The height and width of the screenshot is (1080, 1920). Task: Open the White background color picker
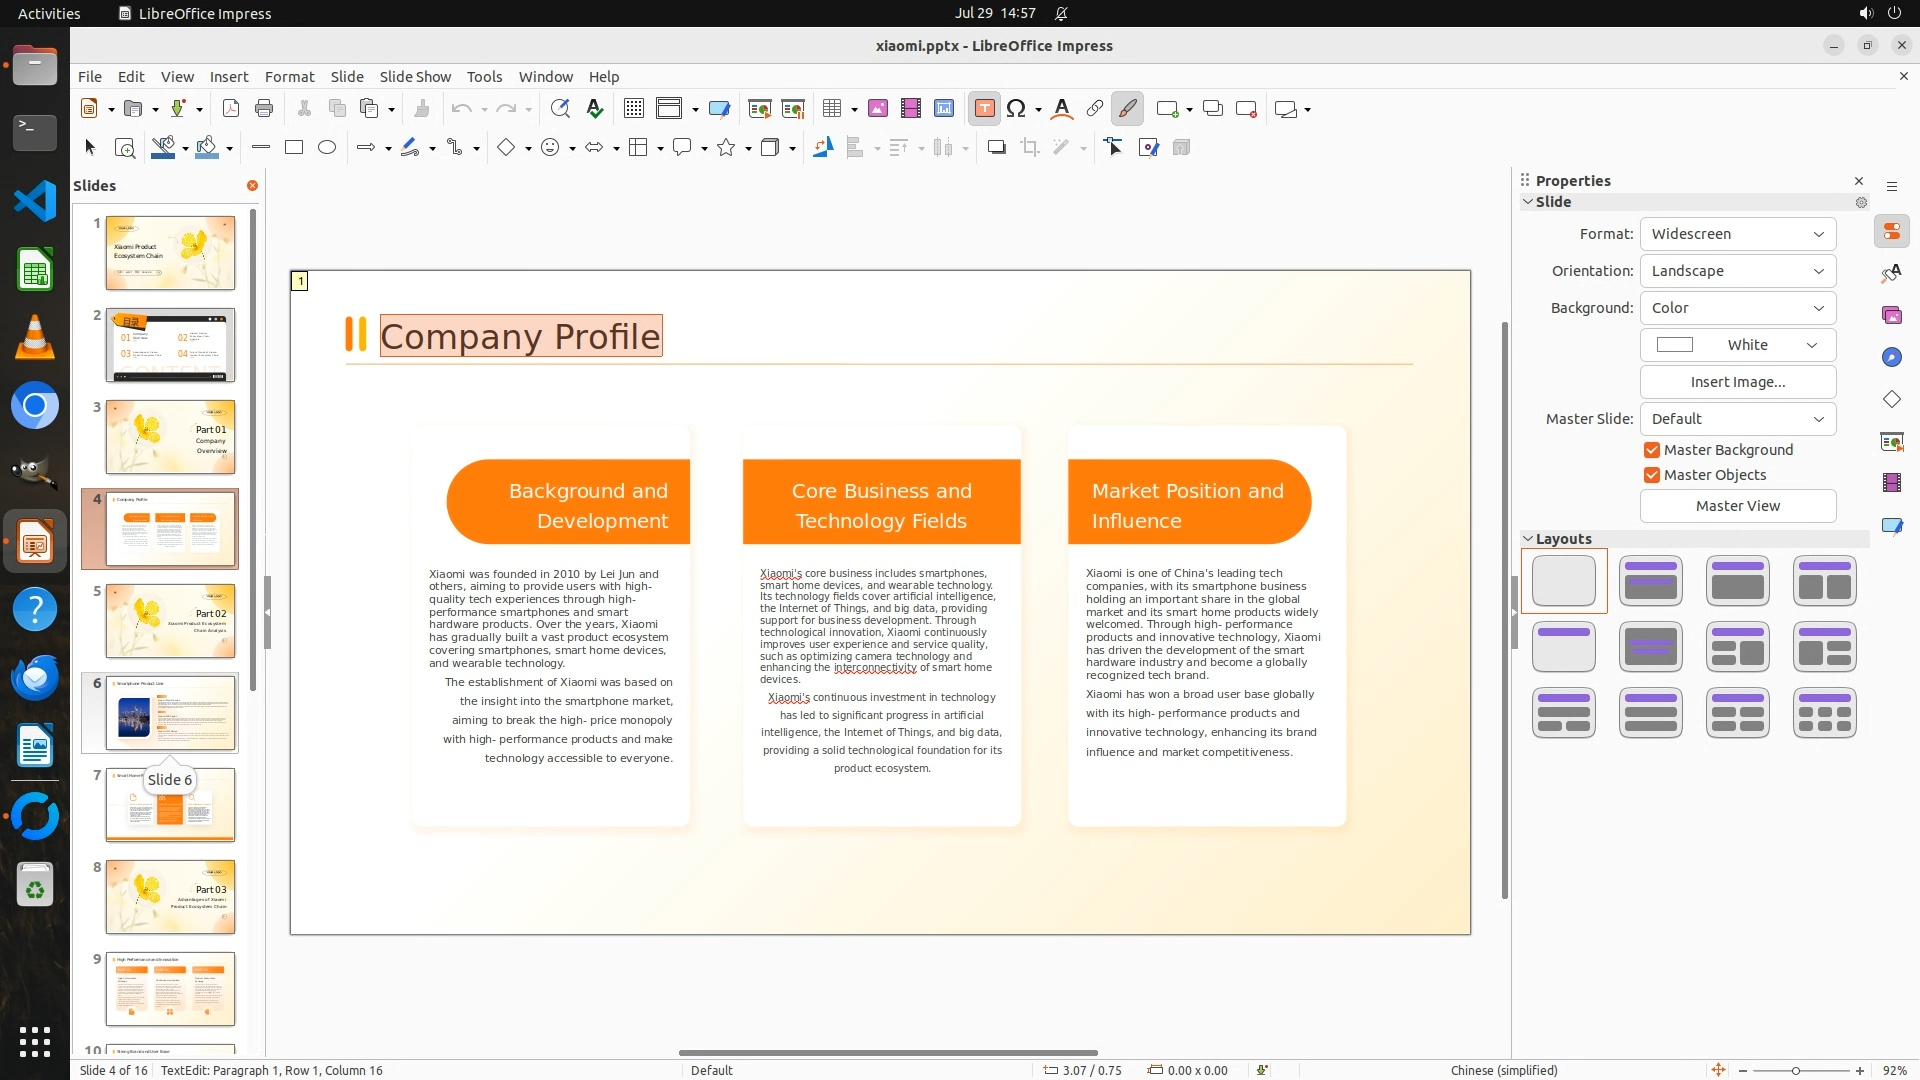[x=1737, y=345]
